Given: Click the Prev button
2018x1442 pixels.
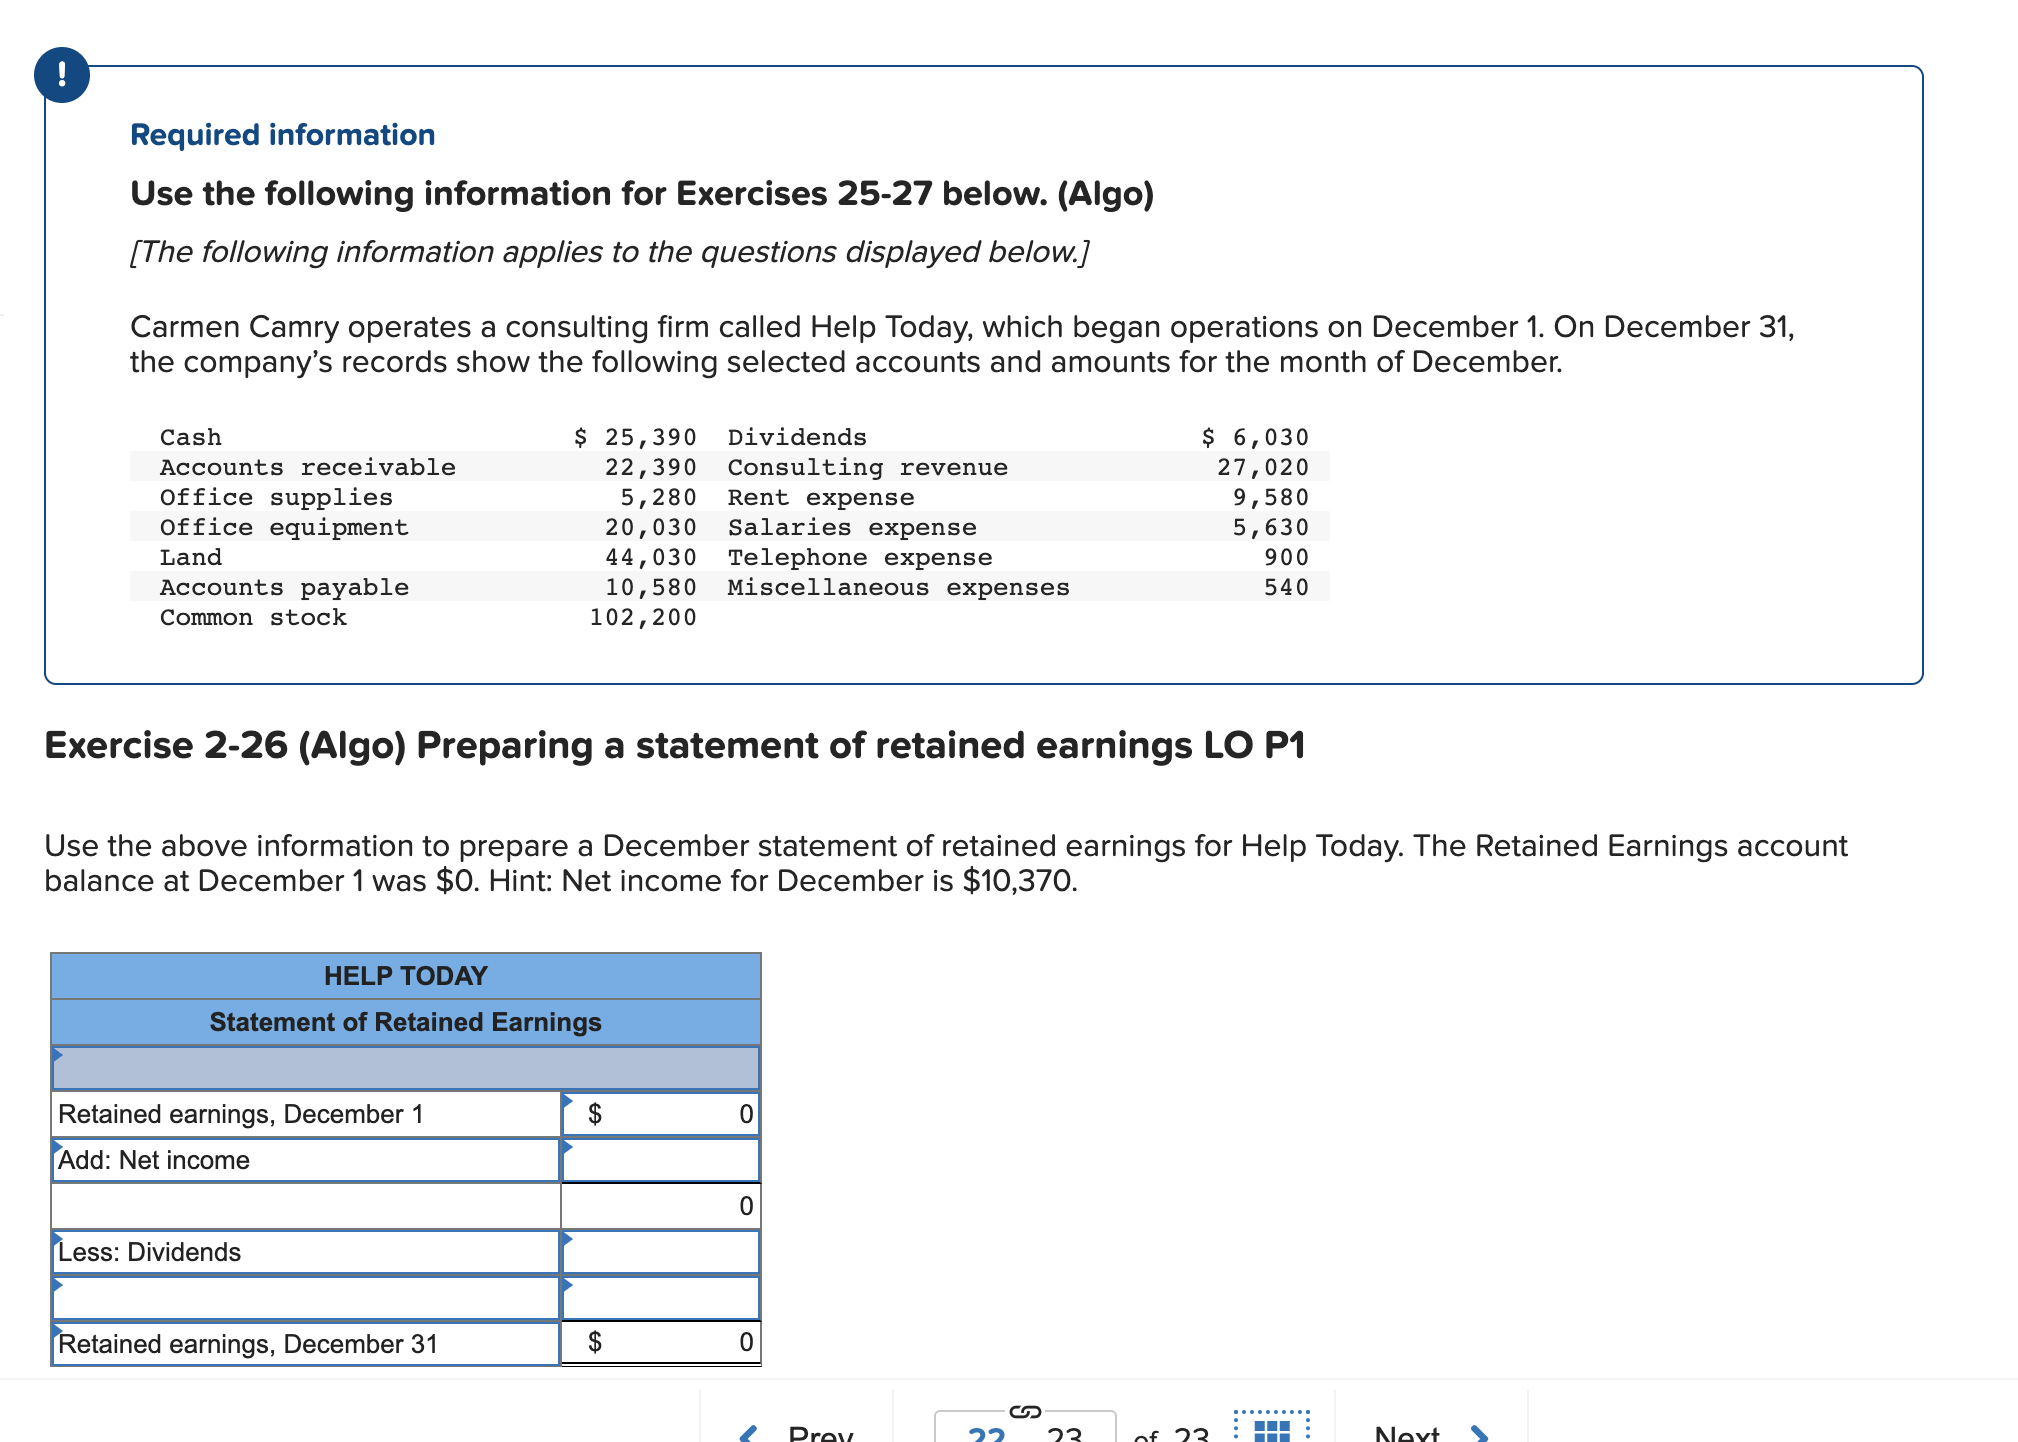Looking at the screenshot, I should (820, 1433).
